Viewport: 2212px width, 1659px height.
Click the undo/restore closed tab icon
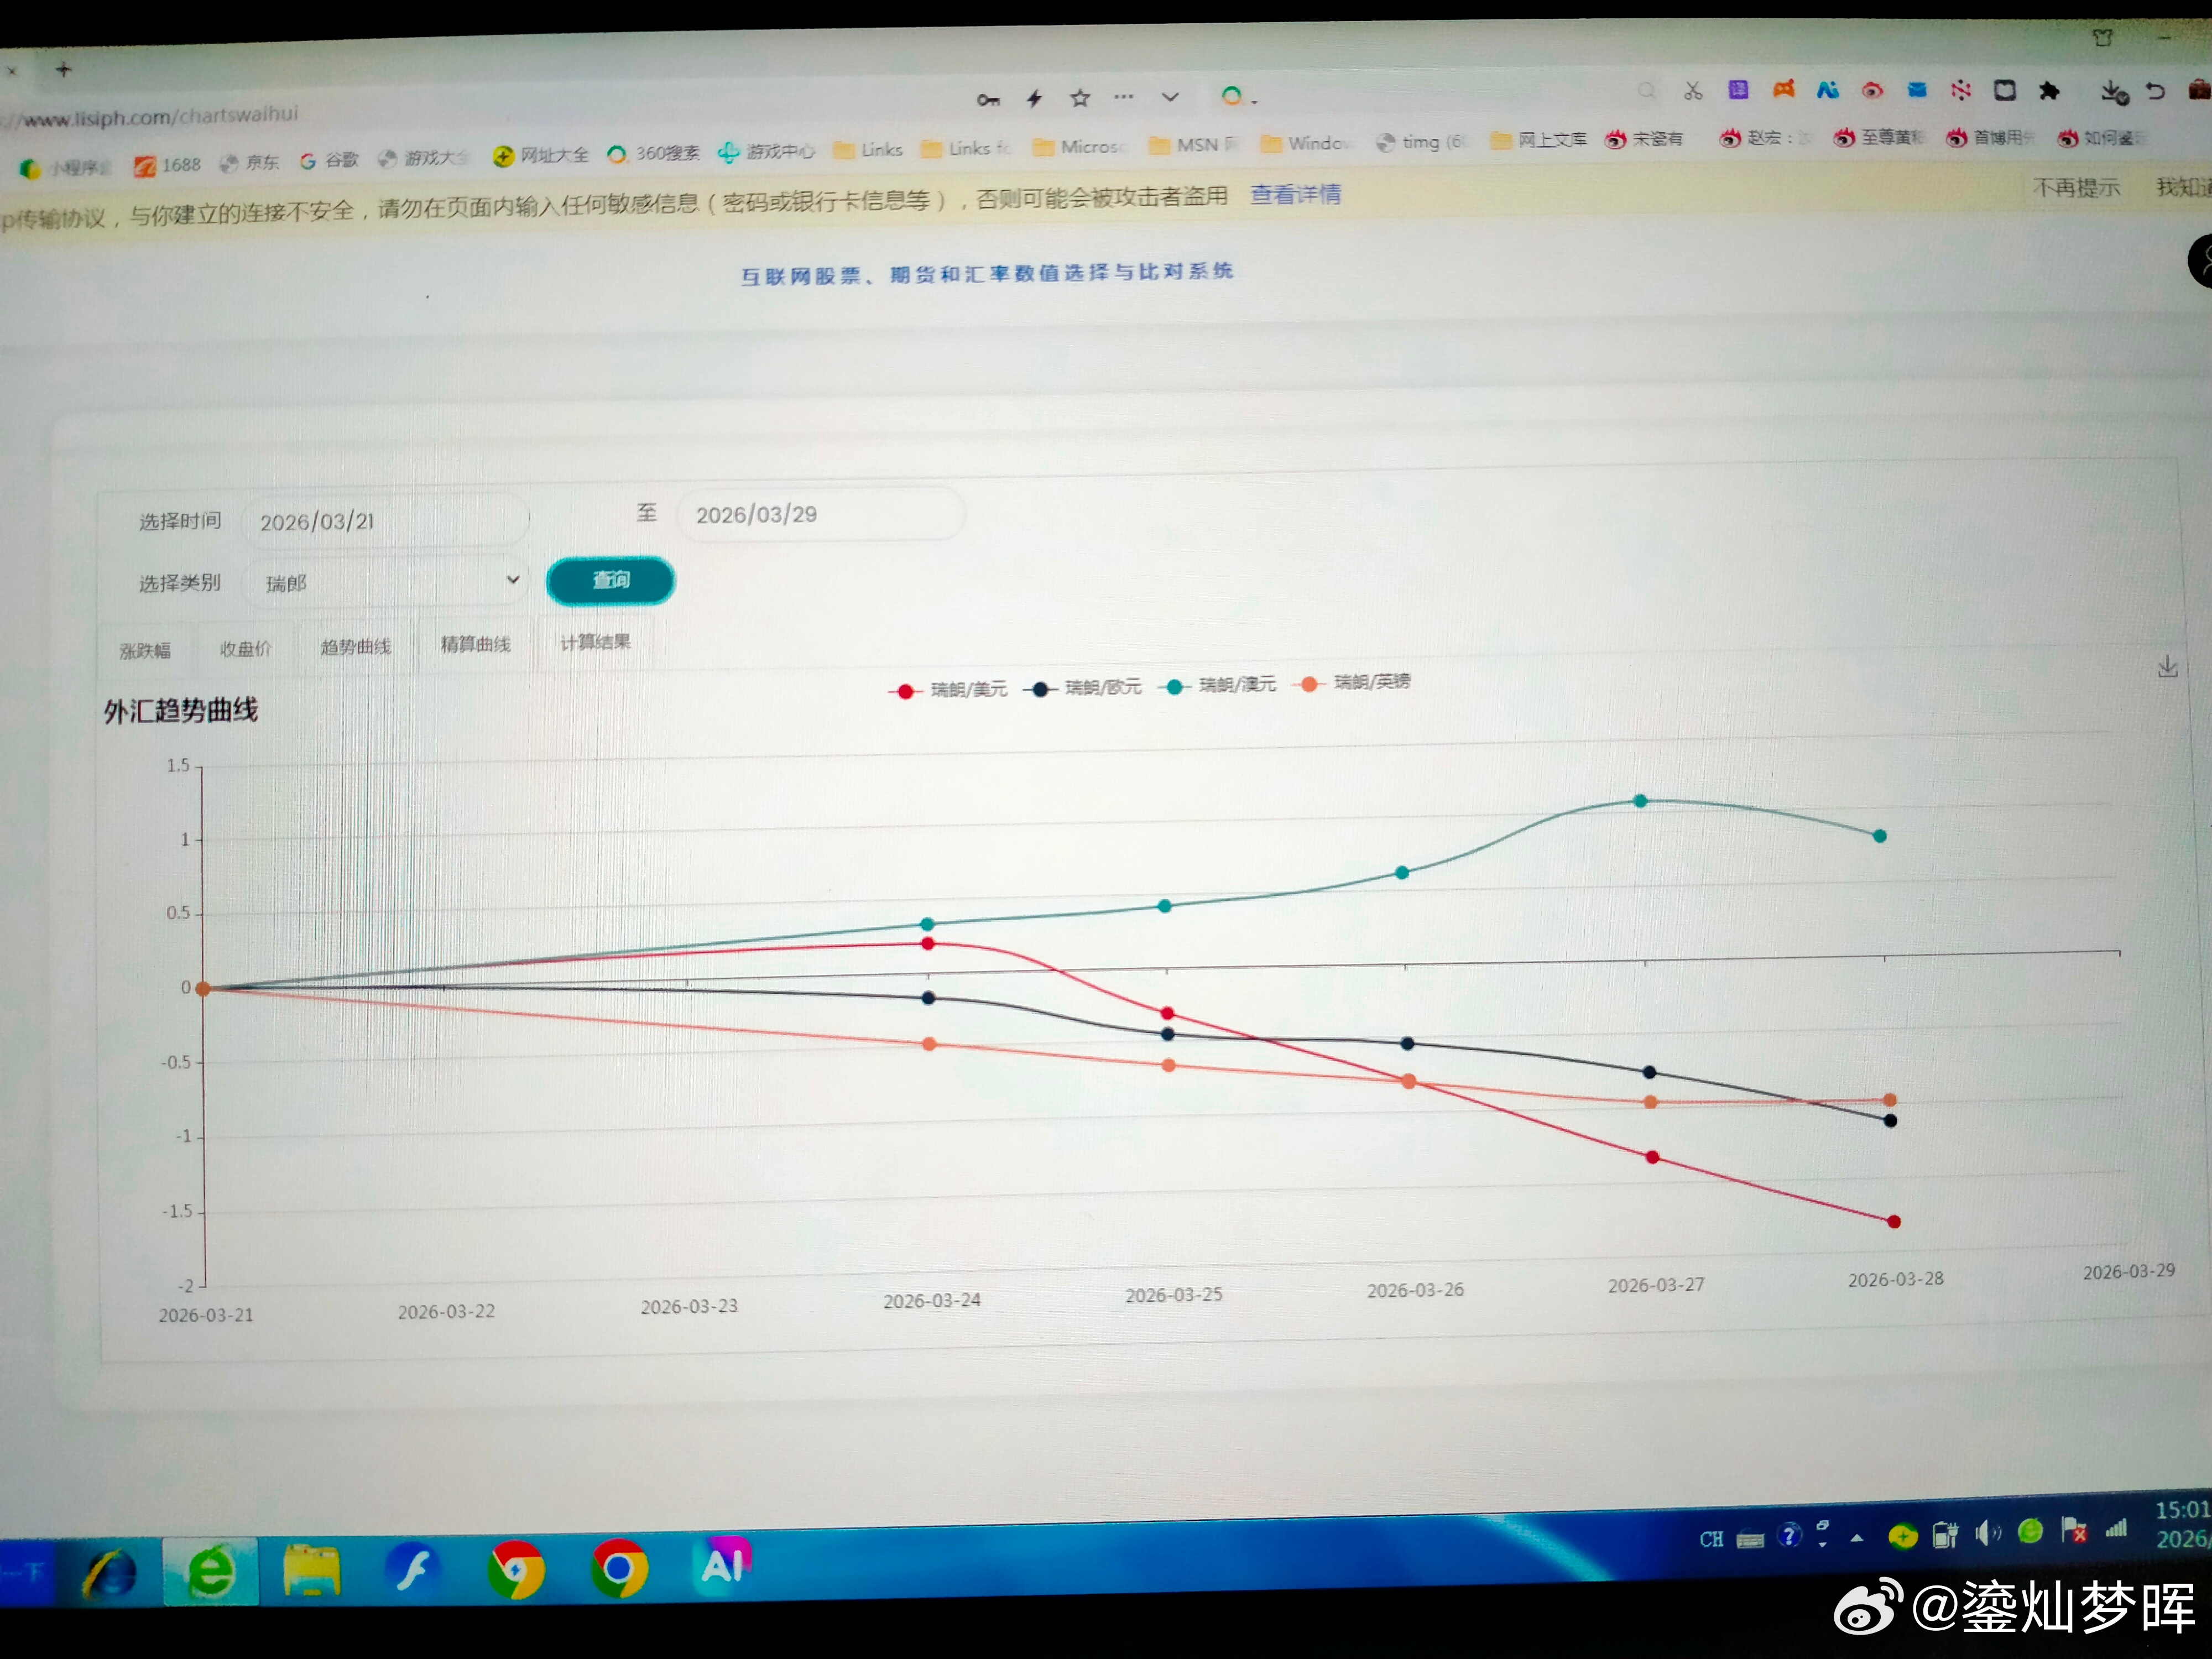pos(2156,91)
